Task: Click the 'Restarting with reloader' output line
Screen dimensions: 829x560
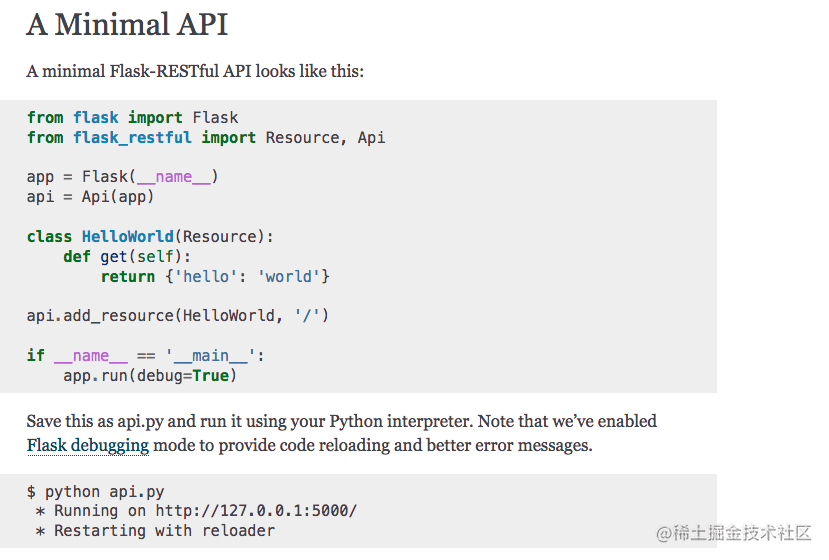Action: pos(155,531)
